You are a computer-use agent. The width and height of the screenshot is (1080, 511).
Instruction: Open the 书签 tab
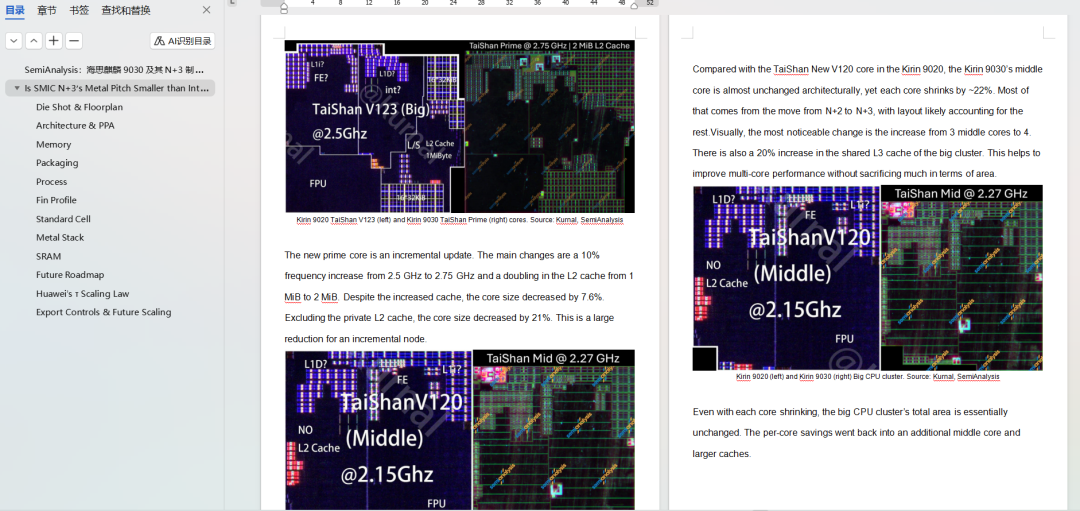79,10
